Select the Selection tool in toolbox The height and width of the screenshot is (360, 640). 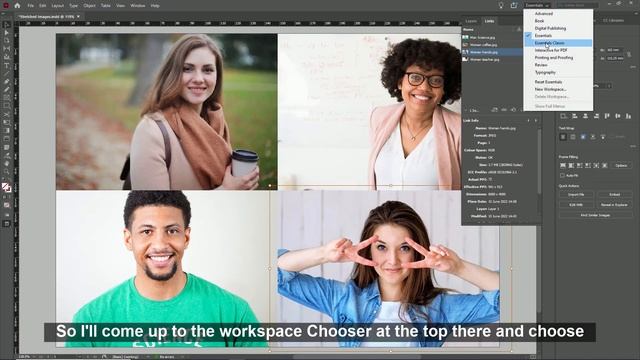(x=7, y=24)
